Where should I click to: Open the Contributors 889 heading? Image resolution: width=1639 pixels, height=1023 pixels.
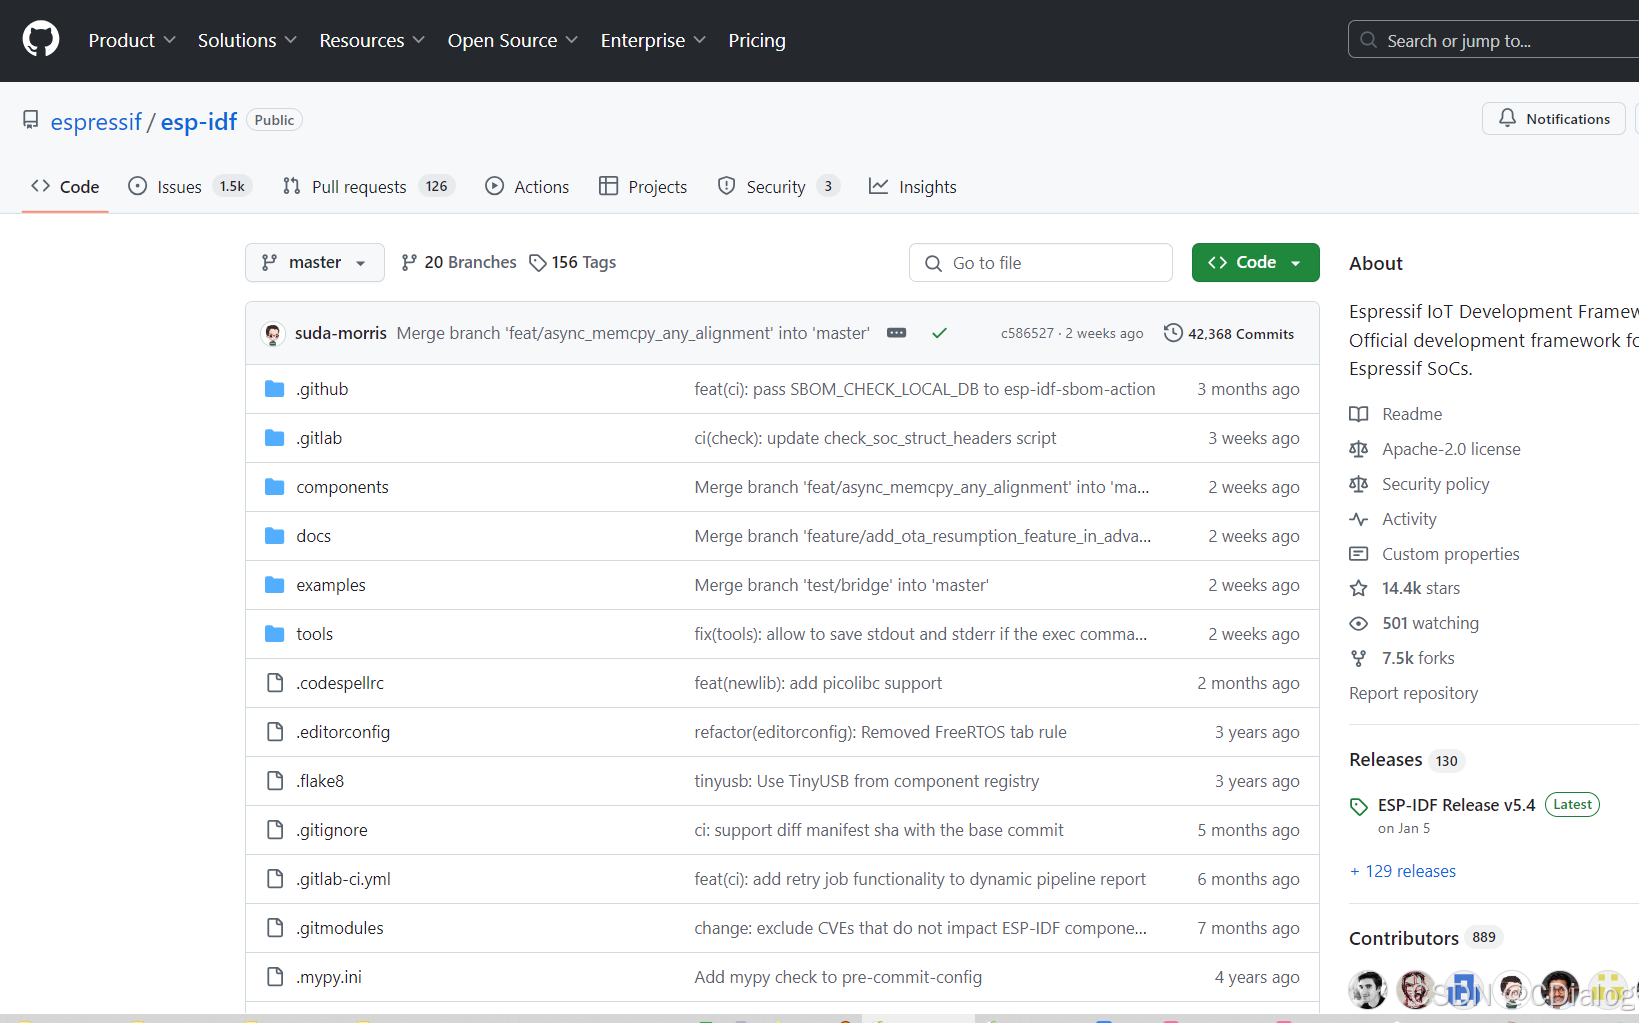1425,938
